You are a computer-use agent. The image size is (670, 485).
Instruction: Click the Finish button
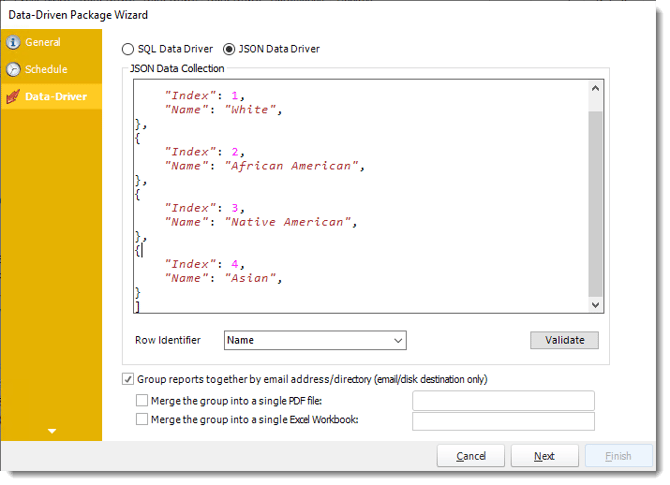[x=618, y=456]
